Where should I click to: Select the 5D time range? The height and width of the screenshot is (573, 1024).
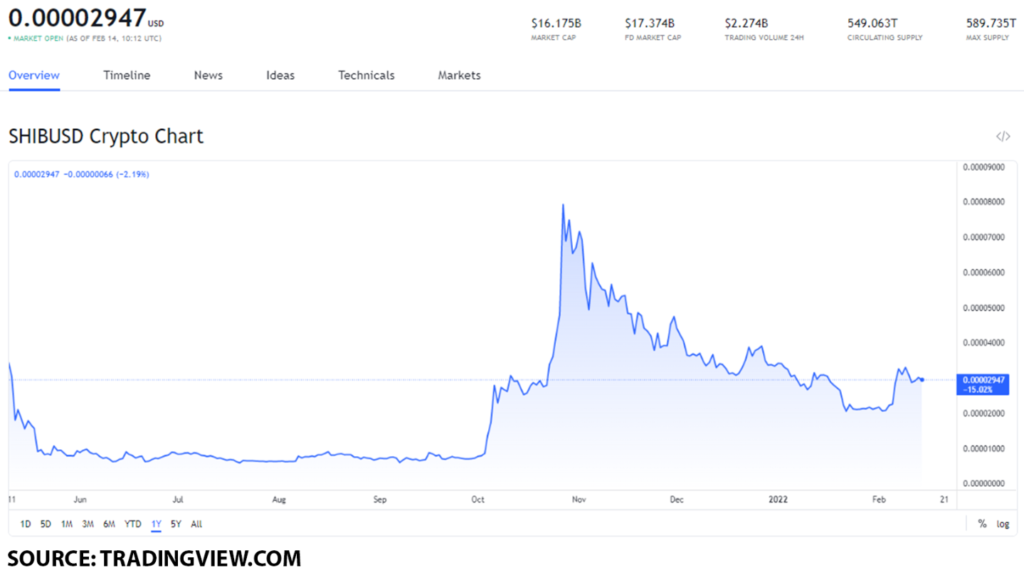46,524
